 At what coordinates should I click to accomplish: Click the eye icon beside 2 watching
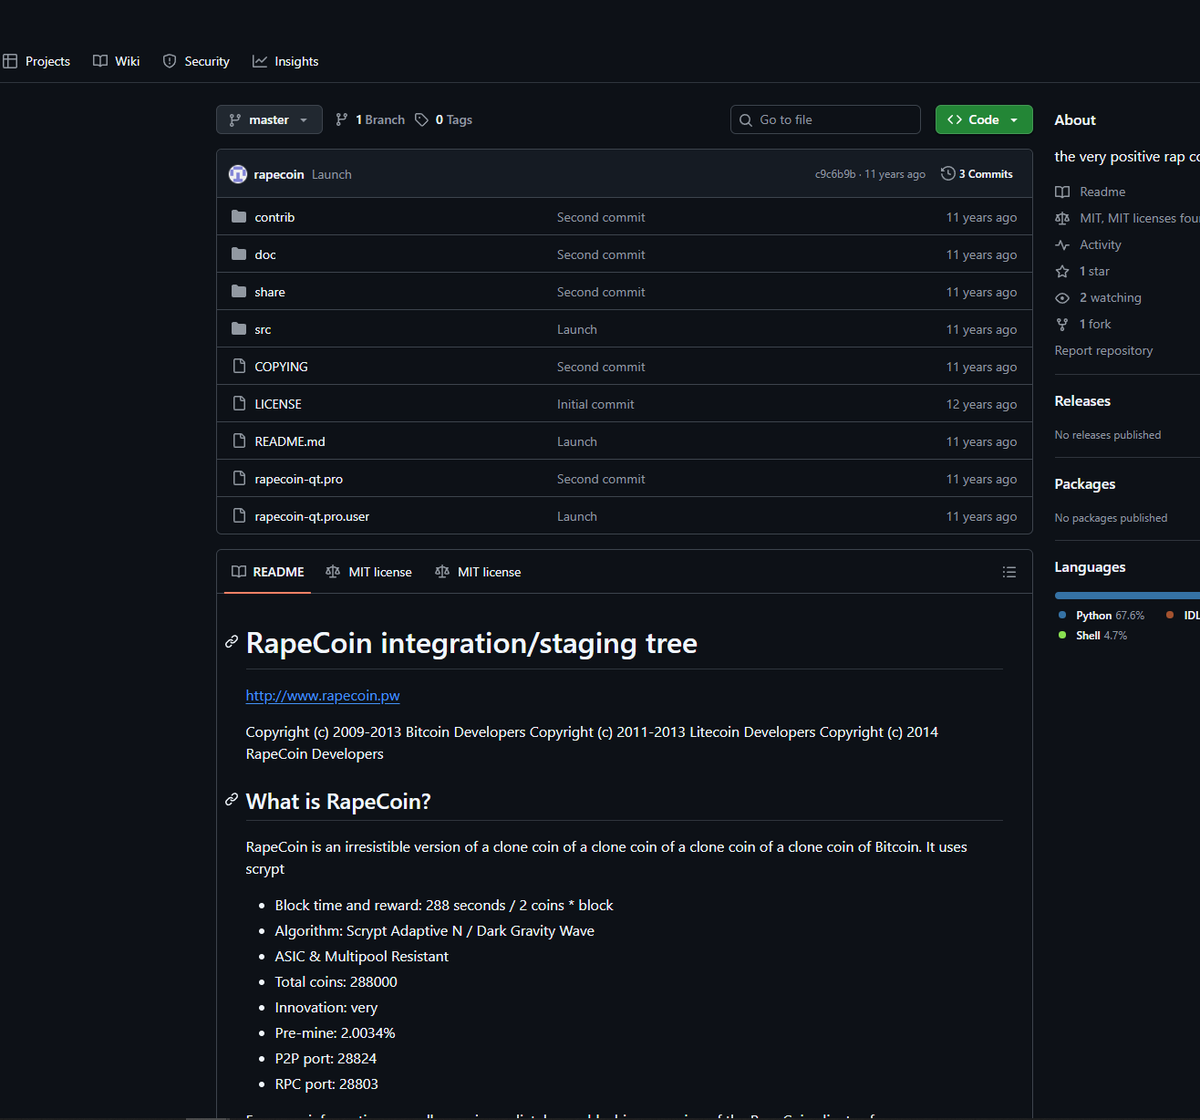(x=1062, y=298)
